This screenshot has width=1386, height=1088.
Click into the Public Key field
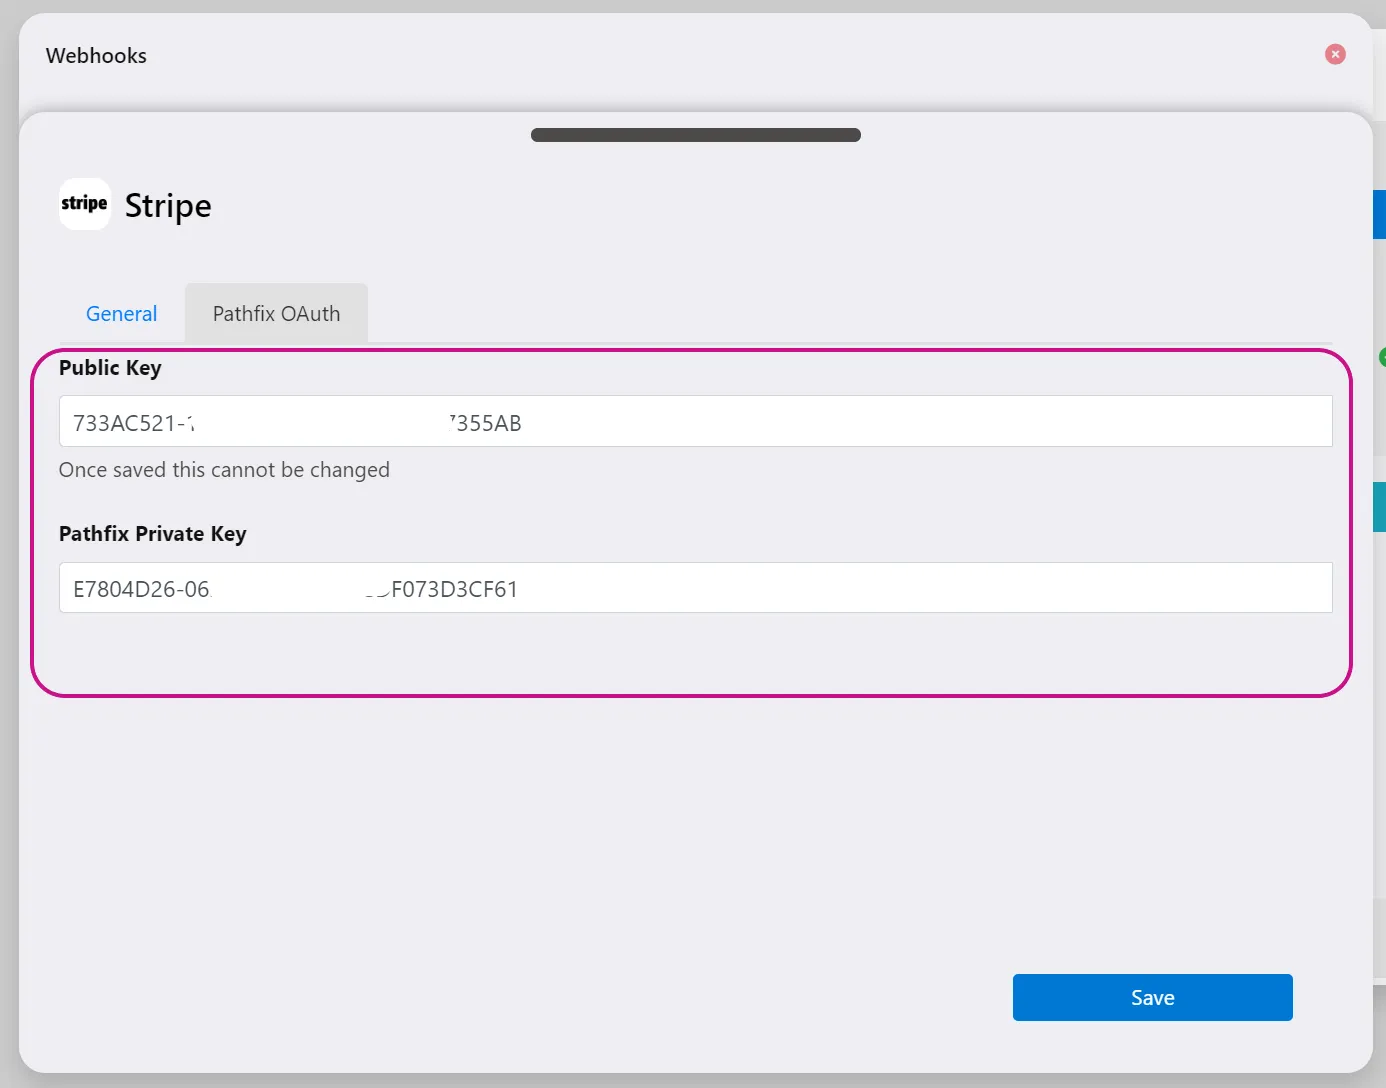[x=696, y=421]
